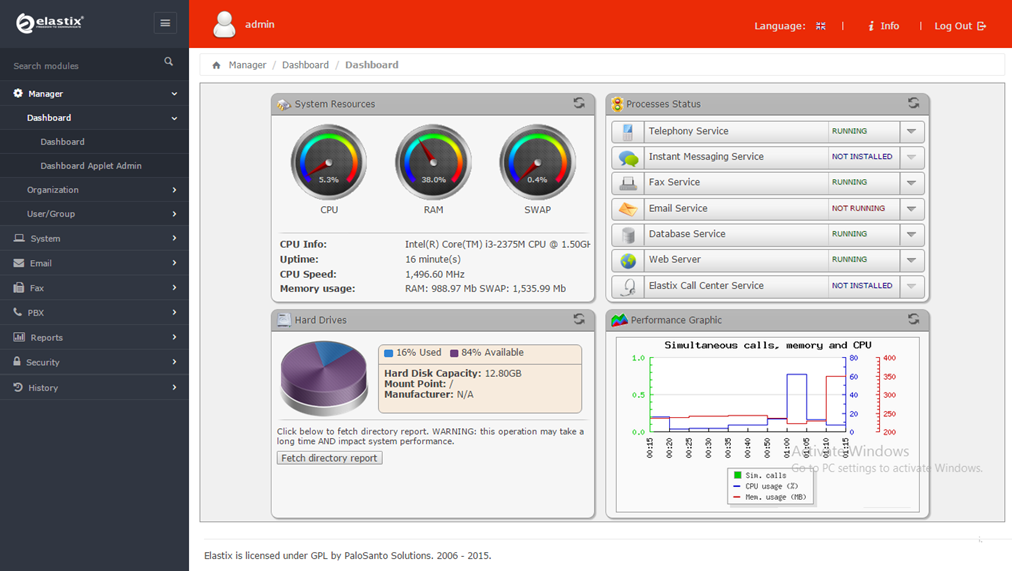Click the admin user avatar
This screenshot has width=1012, height=571.
(x=225, y=25)
